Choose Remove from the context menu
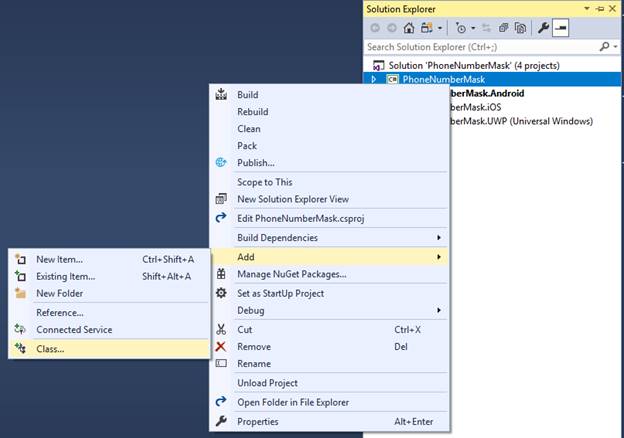 click(254, 347)
